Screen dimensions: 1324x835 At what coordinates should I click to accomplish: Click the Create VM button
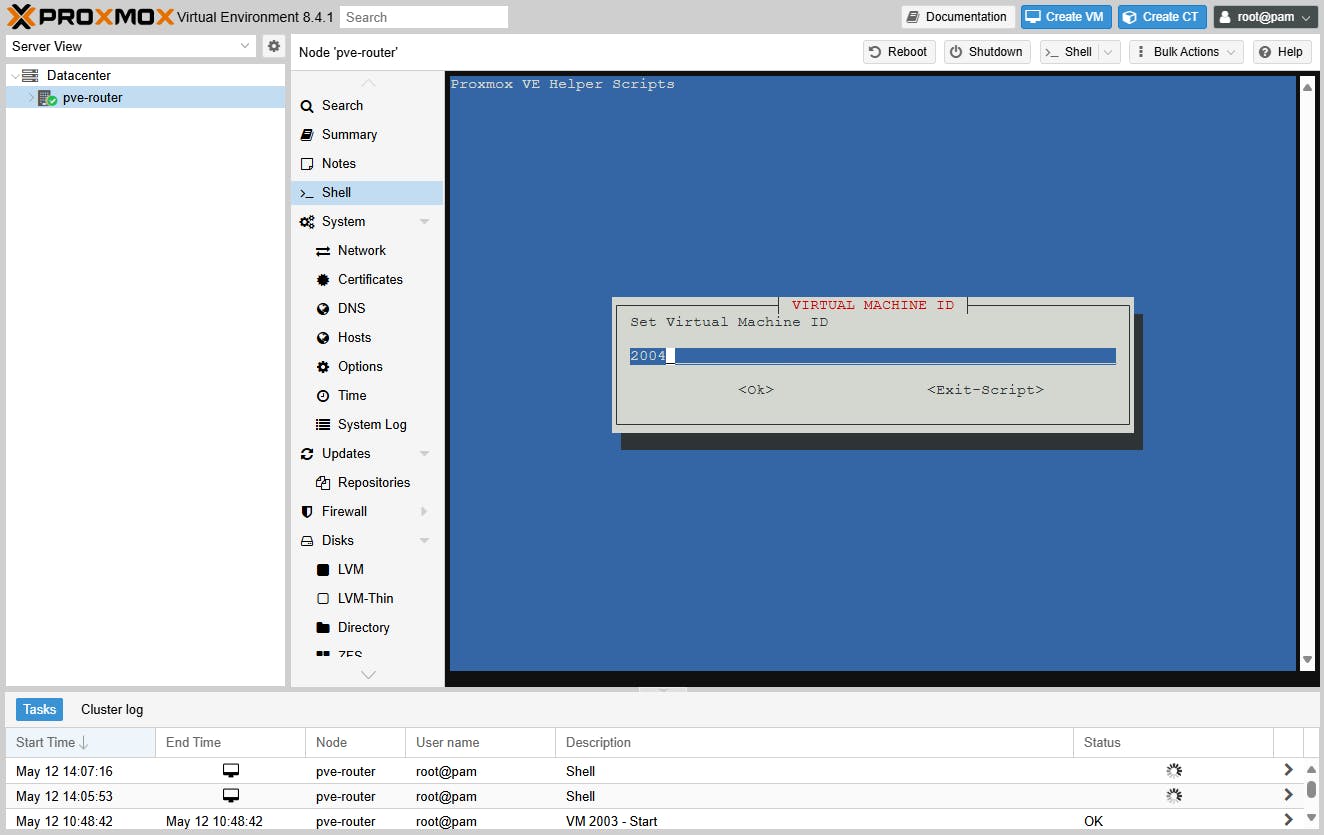(x=1064, y=16)
